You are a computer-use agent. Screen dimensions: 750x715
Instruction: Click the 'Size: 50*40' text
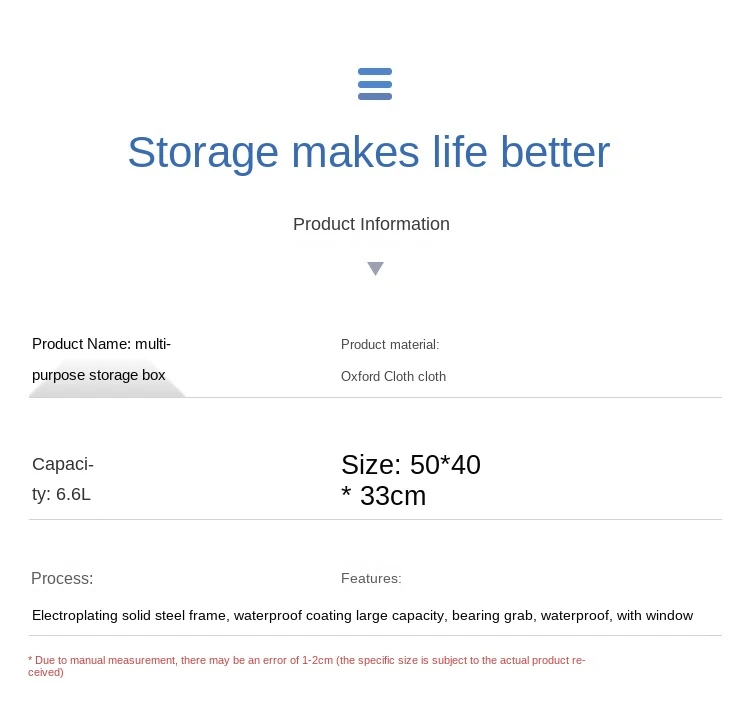(x=410, y=465)
